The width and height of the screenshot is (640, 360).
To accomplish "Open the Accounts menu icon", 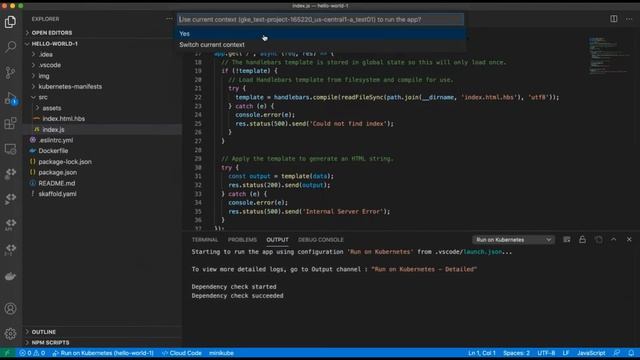I will 11,309.
